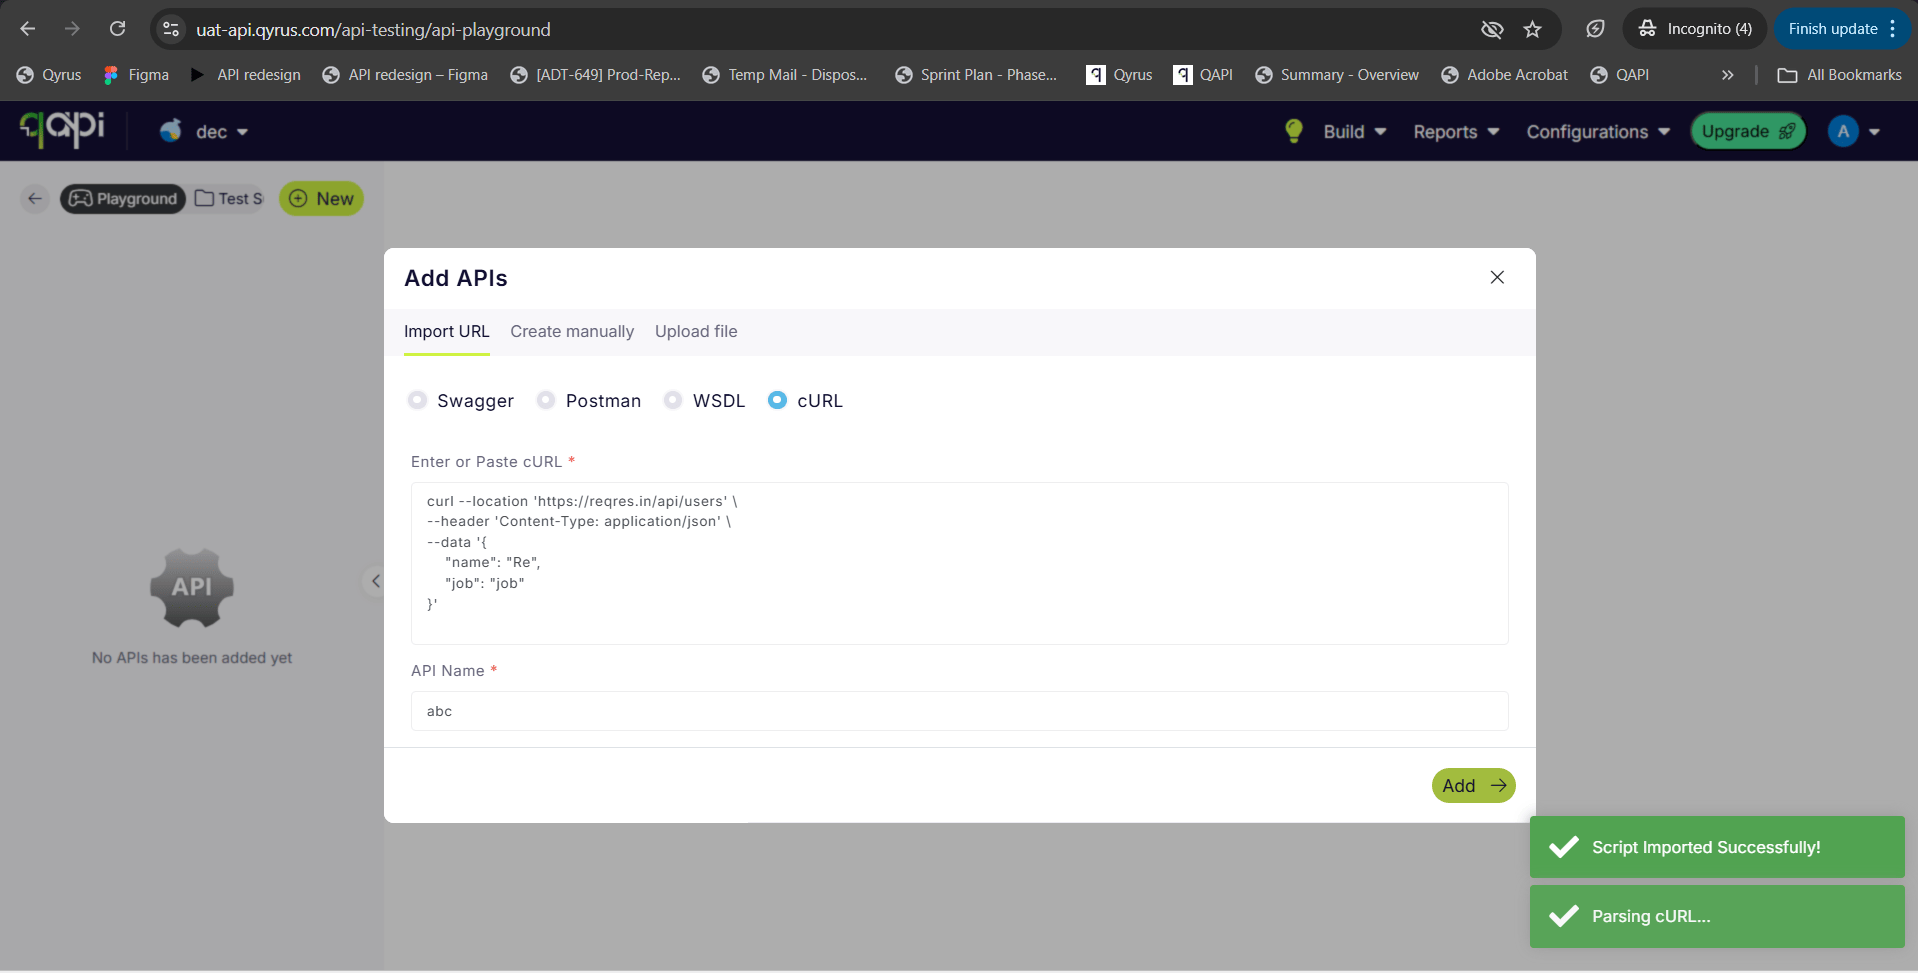The width and height of the screenshot is (1918, 973).
Task: Switch to the Create manually tab
Action: (x=571, y=331)
